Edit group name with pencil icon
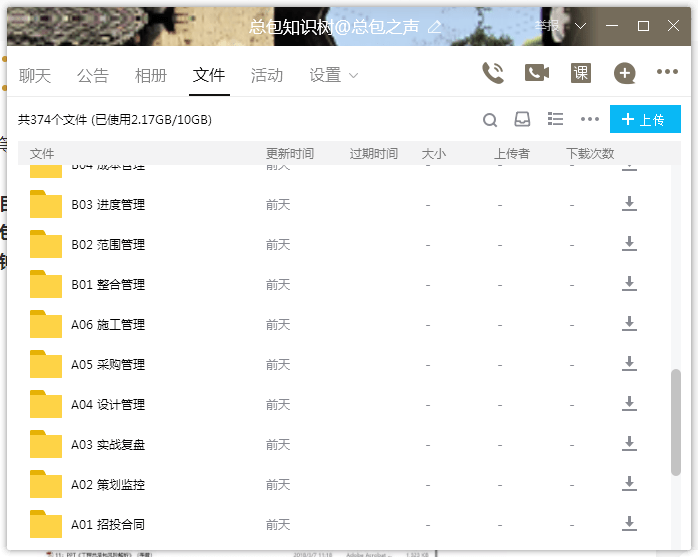 point(434,27)
